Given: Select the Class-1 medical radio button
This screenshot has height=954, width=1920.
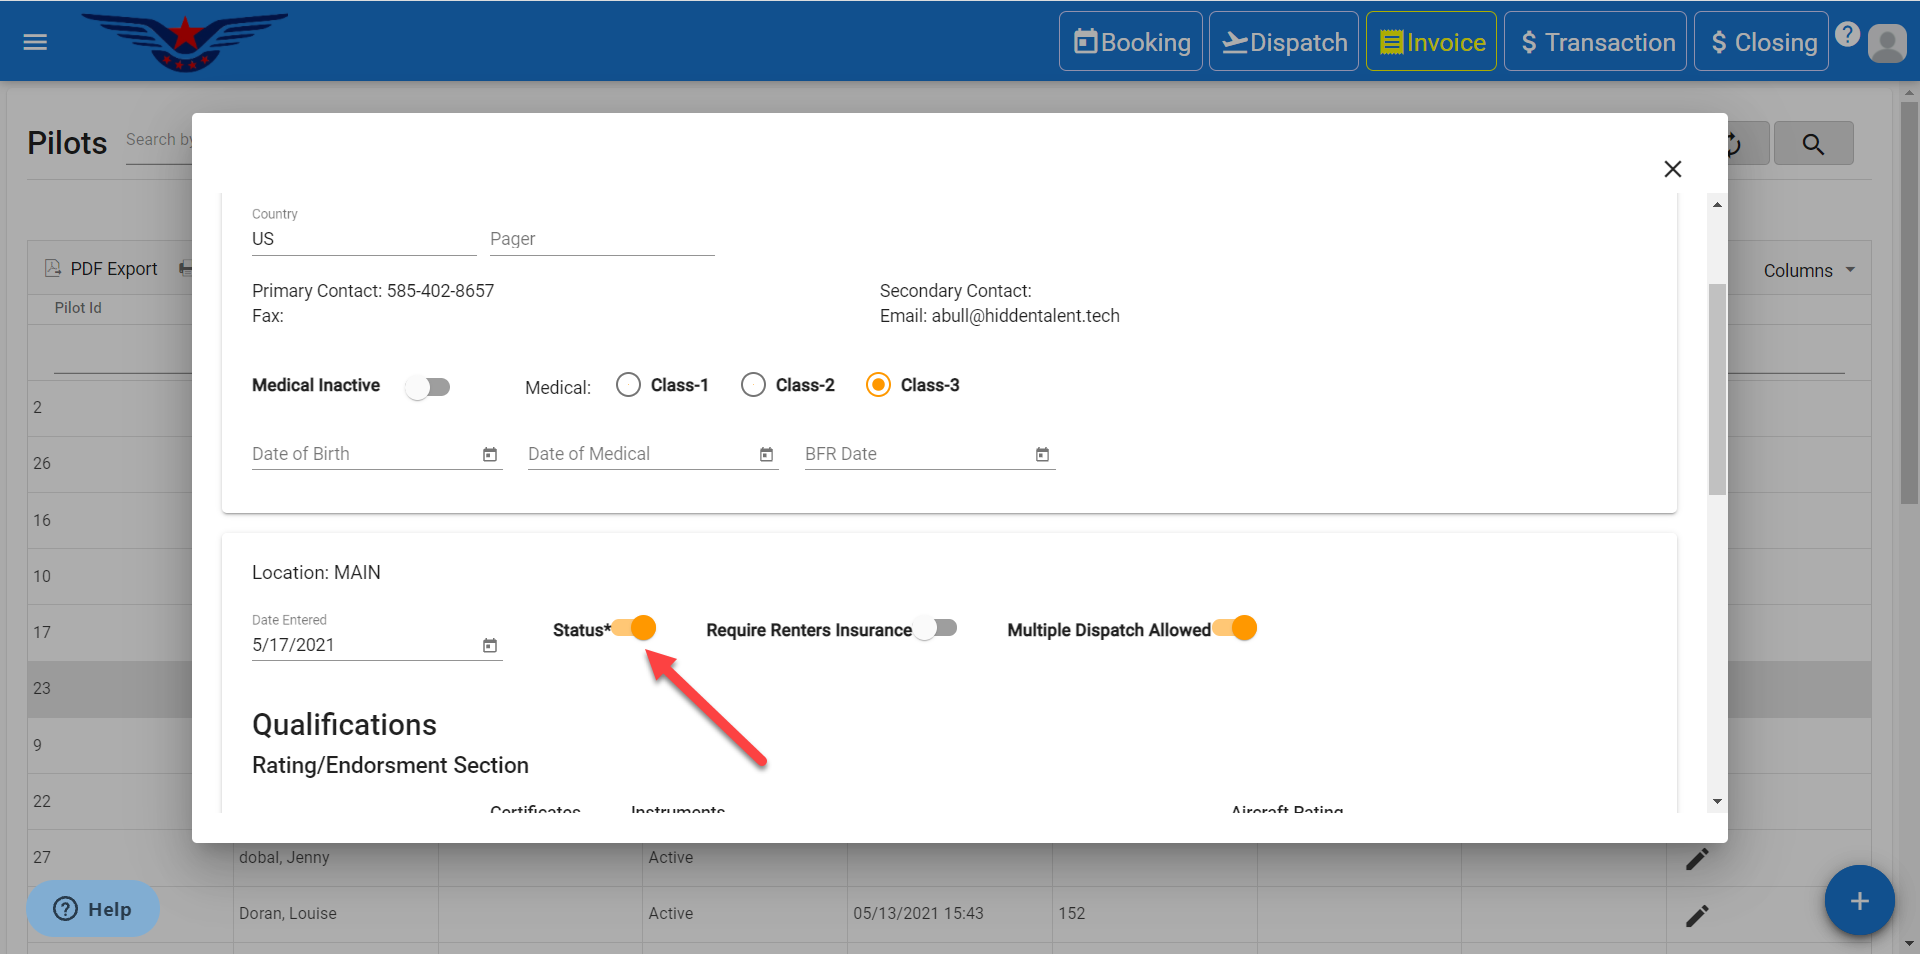Looking at the screenshot, I should click(628, 385).
